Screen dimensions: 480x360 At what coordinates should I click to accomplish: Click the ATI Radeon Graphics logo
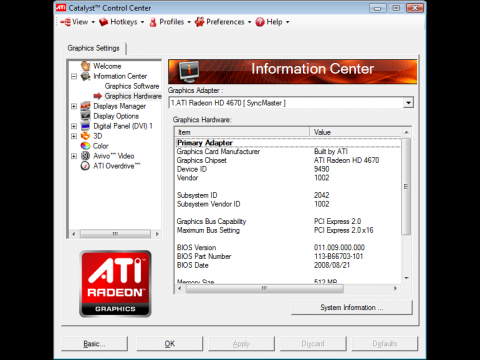(x=115, y=284)
